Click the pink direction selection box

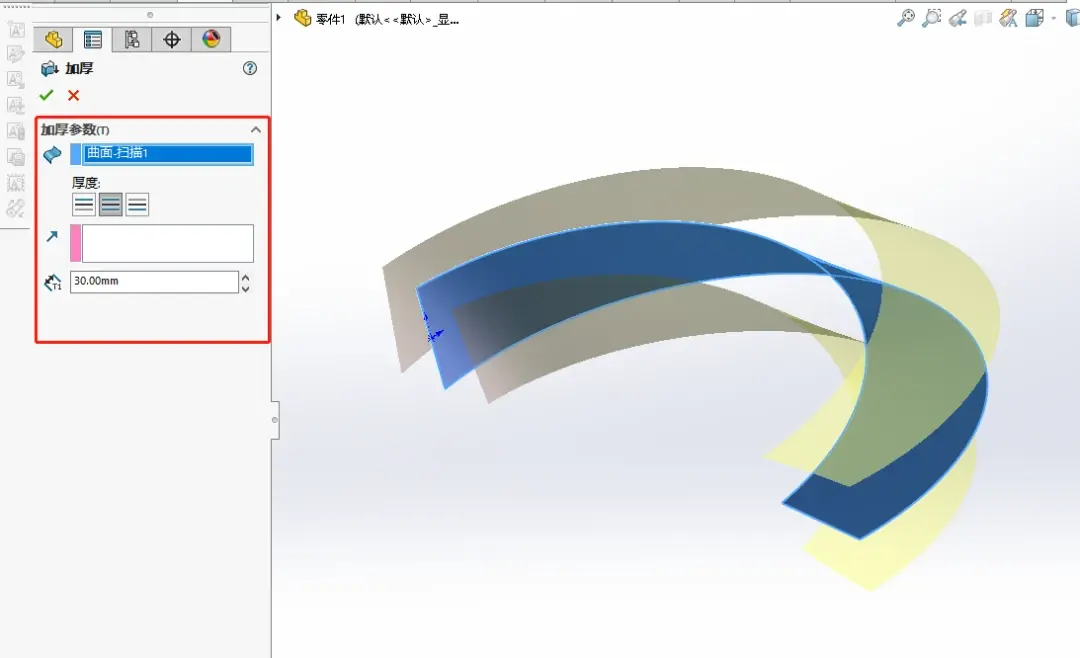pyautogui.click(x=162, y=243)
